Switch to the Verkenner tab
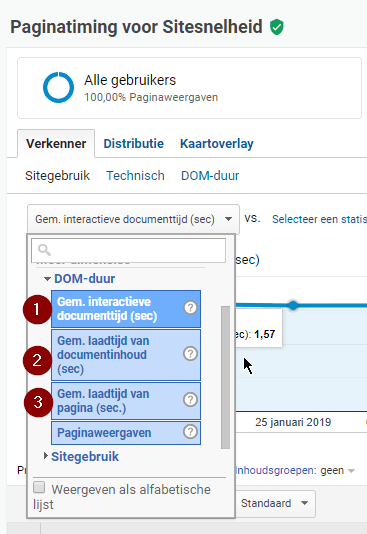Screen dimensions: 367x534 pyautogui.click(x=56, y=143)
